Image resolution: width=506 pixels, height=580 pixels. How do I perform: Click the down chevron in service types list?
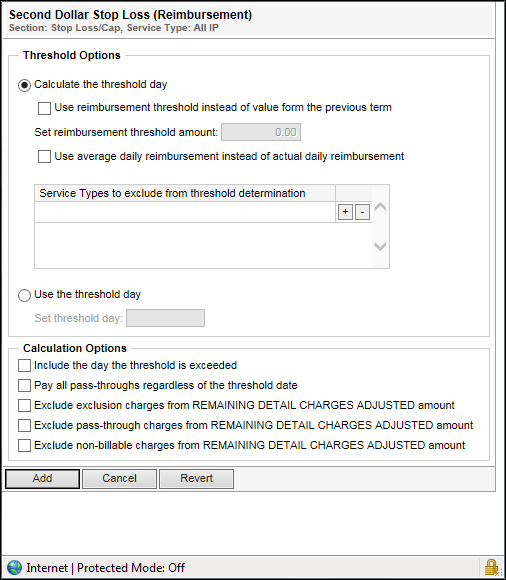click(380, 246)
